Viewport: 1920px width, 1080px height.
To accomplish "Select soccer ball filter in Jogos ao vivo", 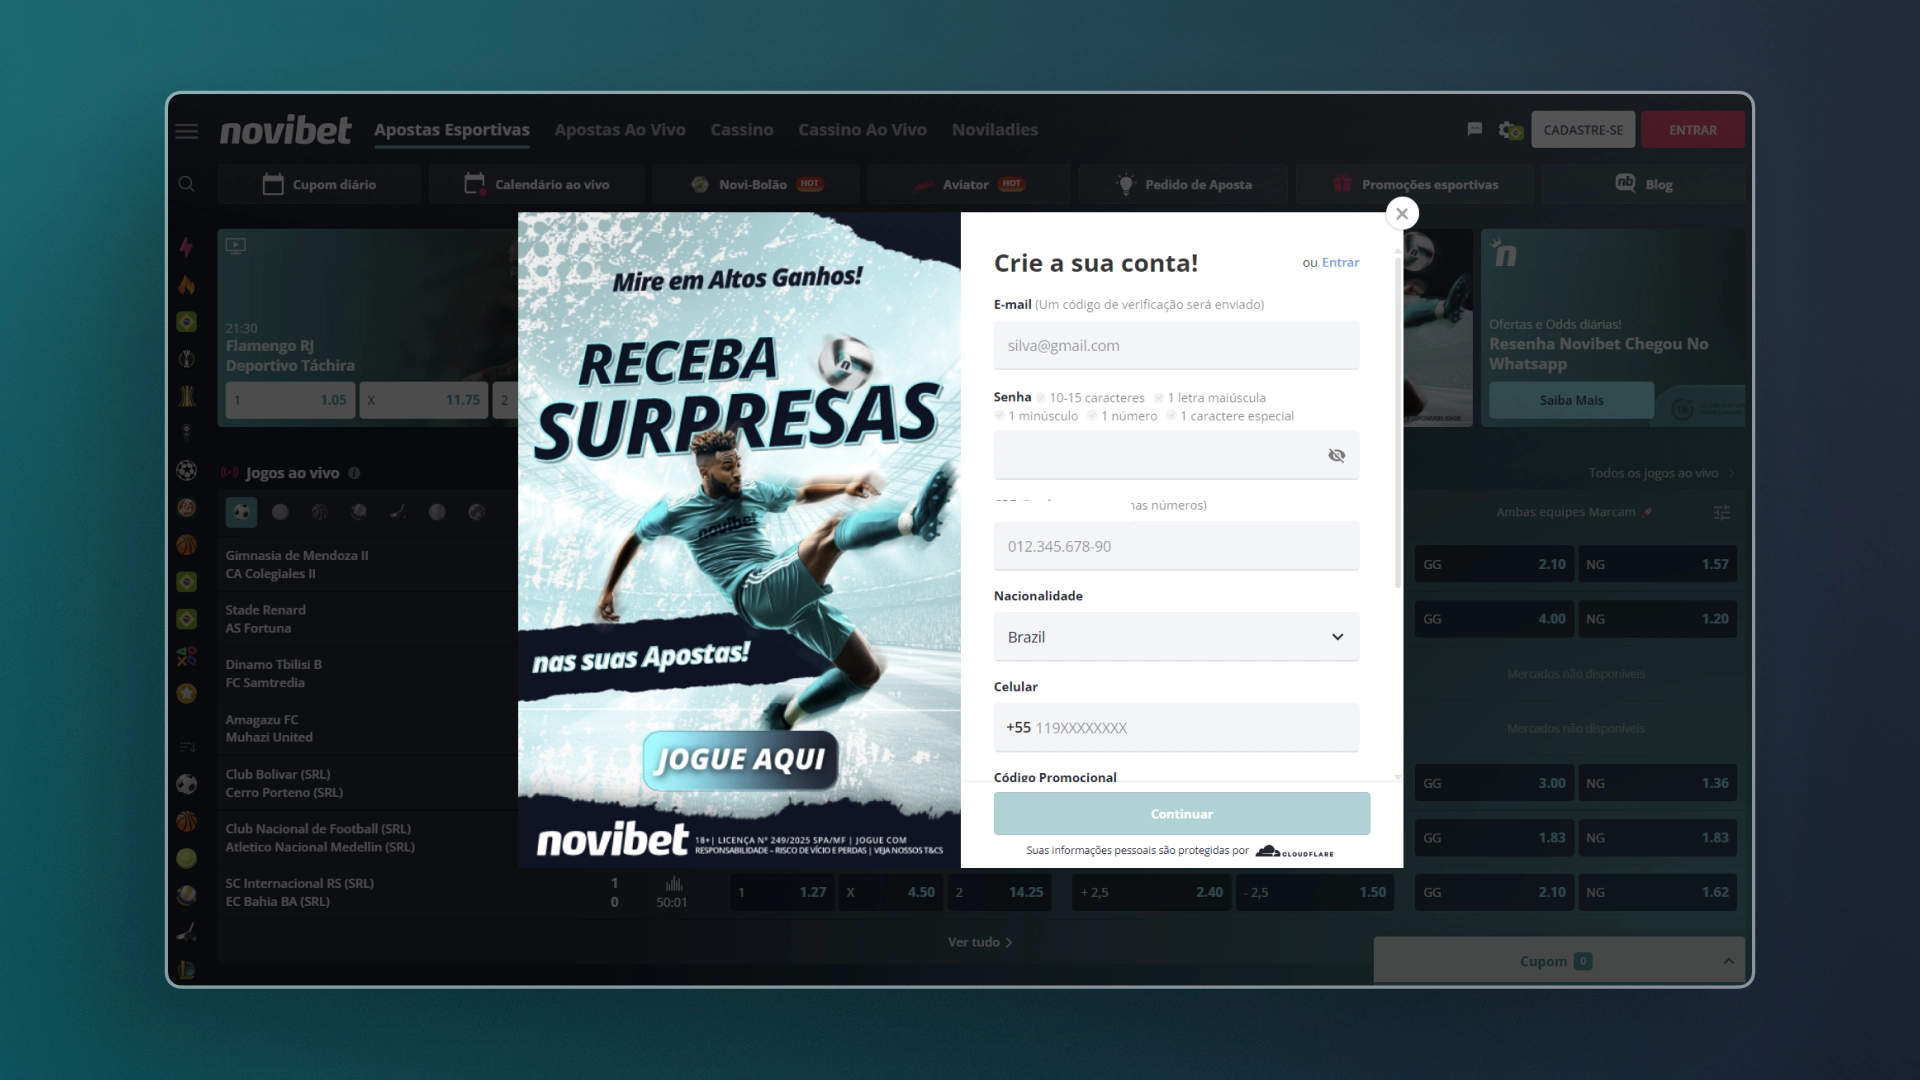I will point(241,513).
